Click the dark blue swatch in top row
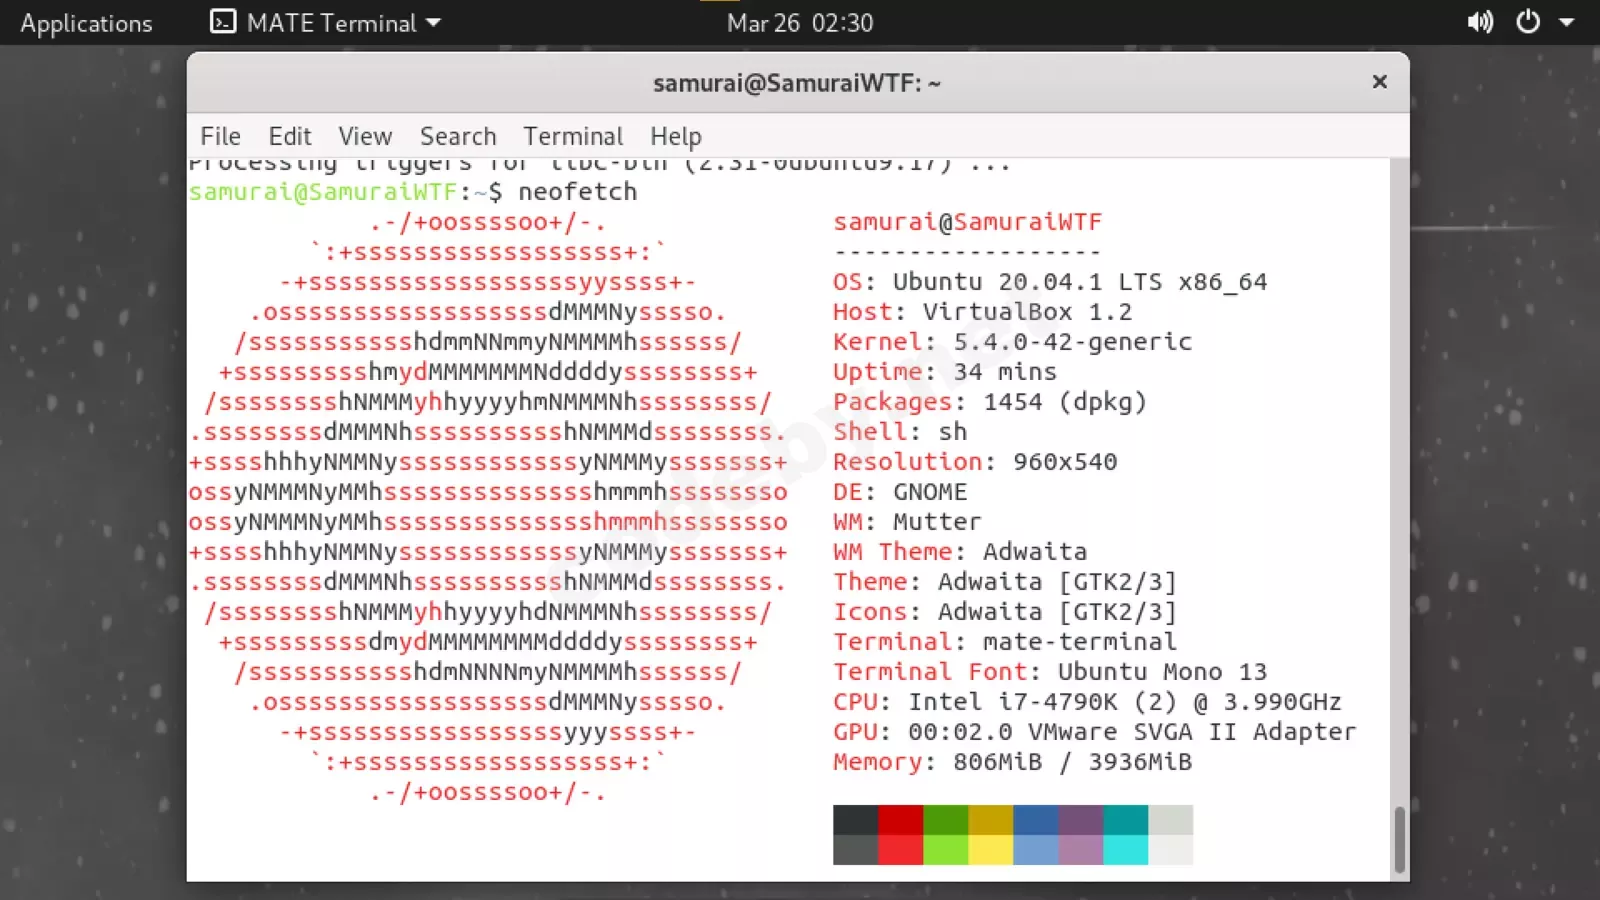 [1035, 819]
